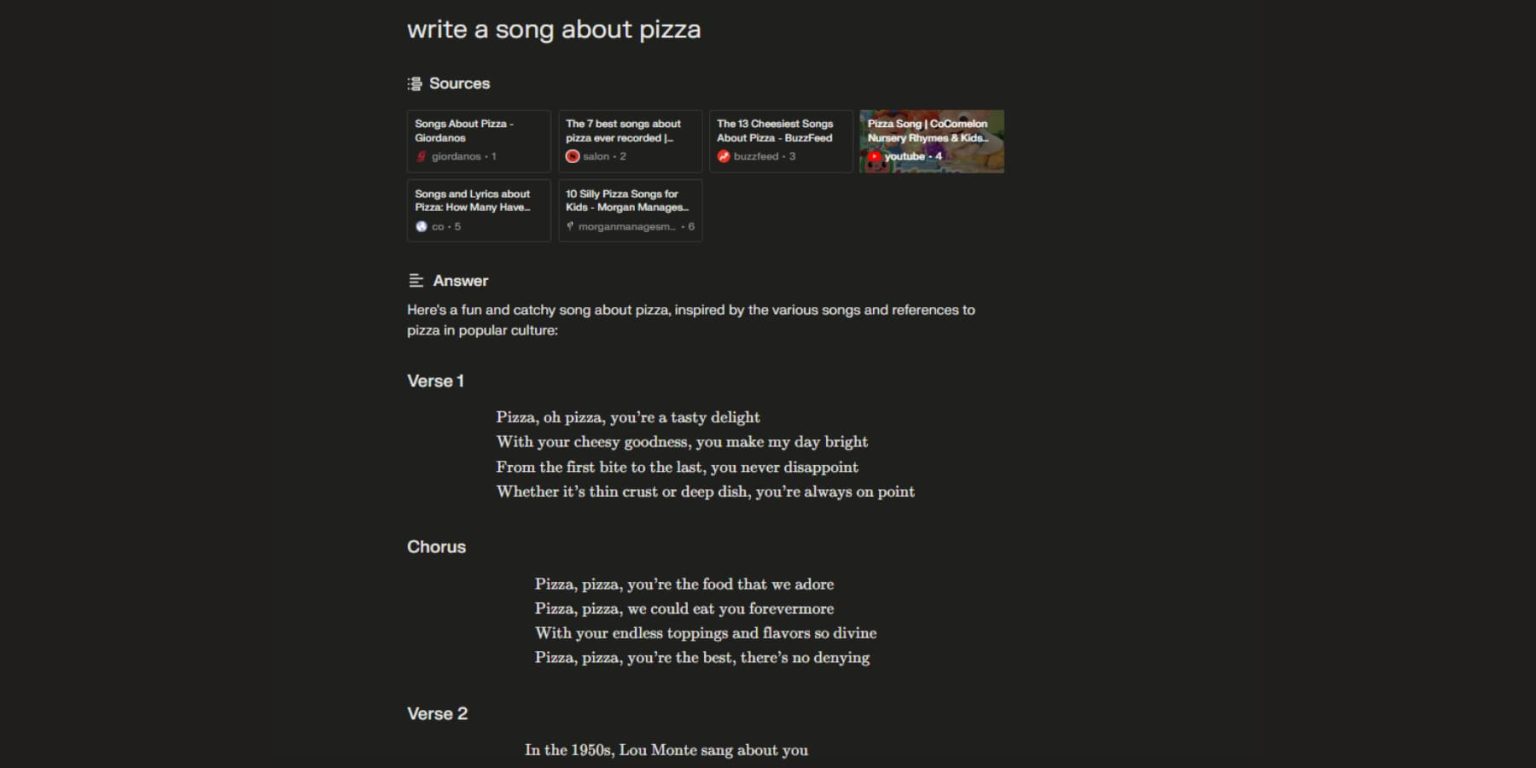Click the query title about pizza song
Image resolution: width=1536 pixels, height=768 pixels.
click(x=553, y=29)
